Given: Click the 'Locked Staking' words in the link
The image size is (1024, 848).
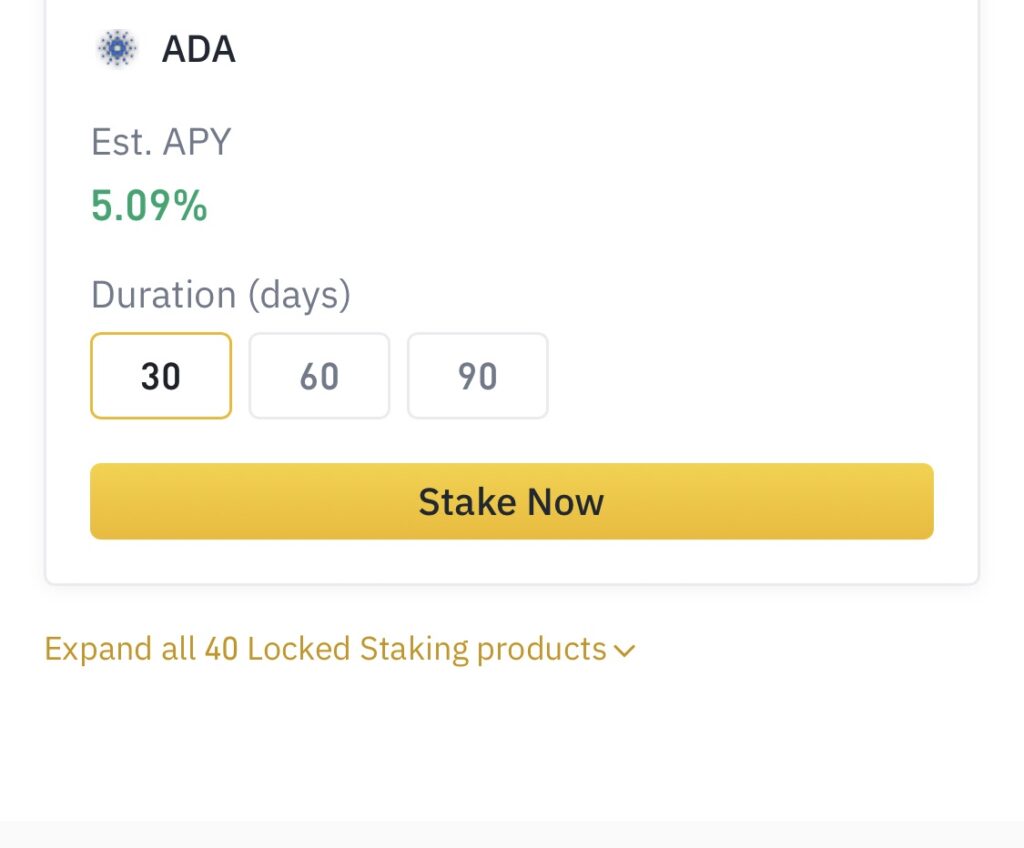Looking at the screenshot, I should coord(358,650).
